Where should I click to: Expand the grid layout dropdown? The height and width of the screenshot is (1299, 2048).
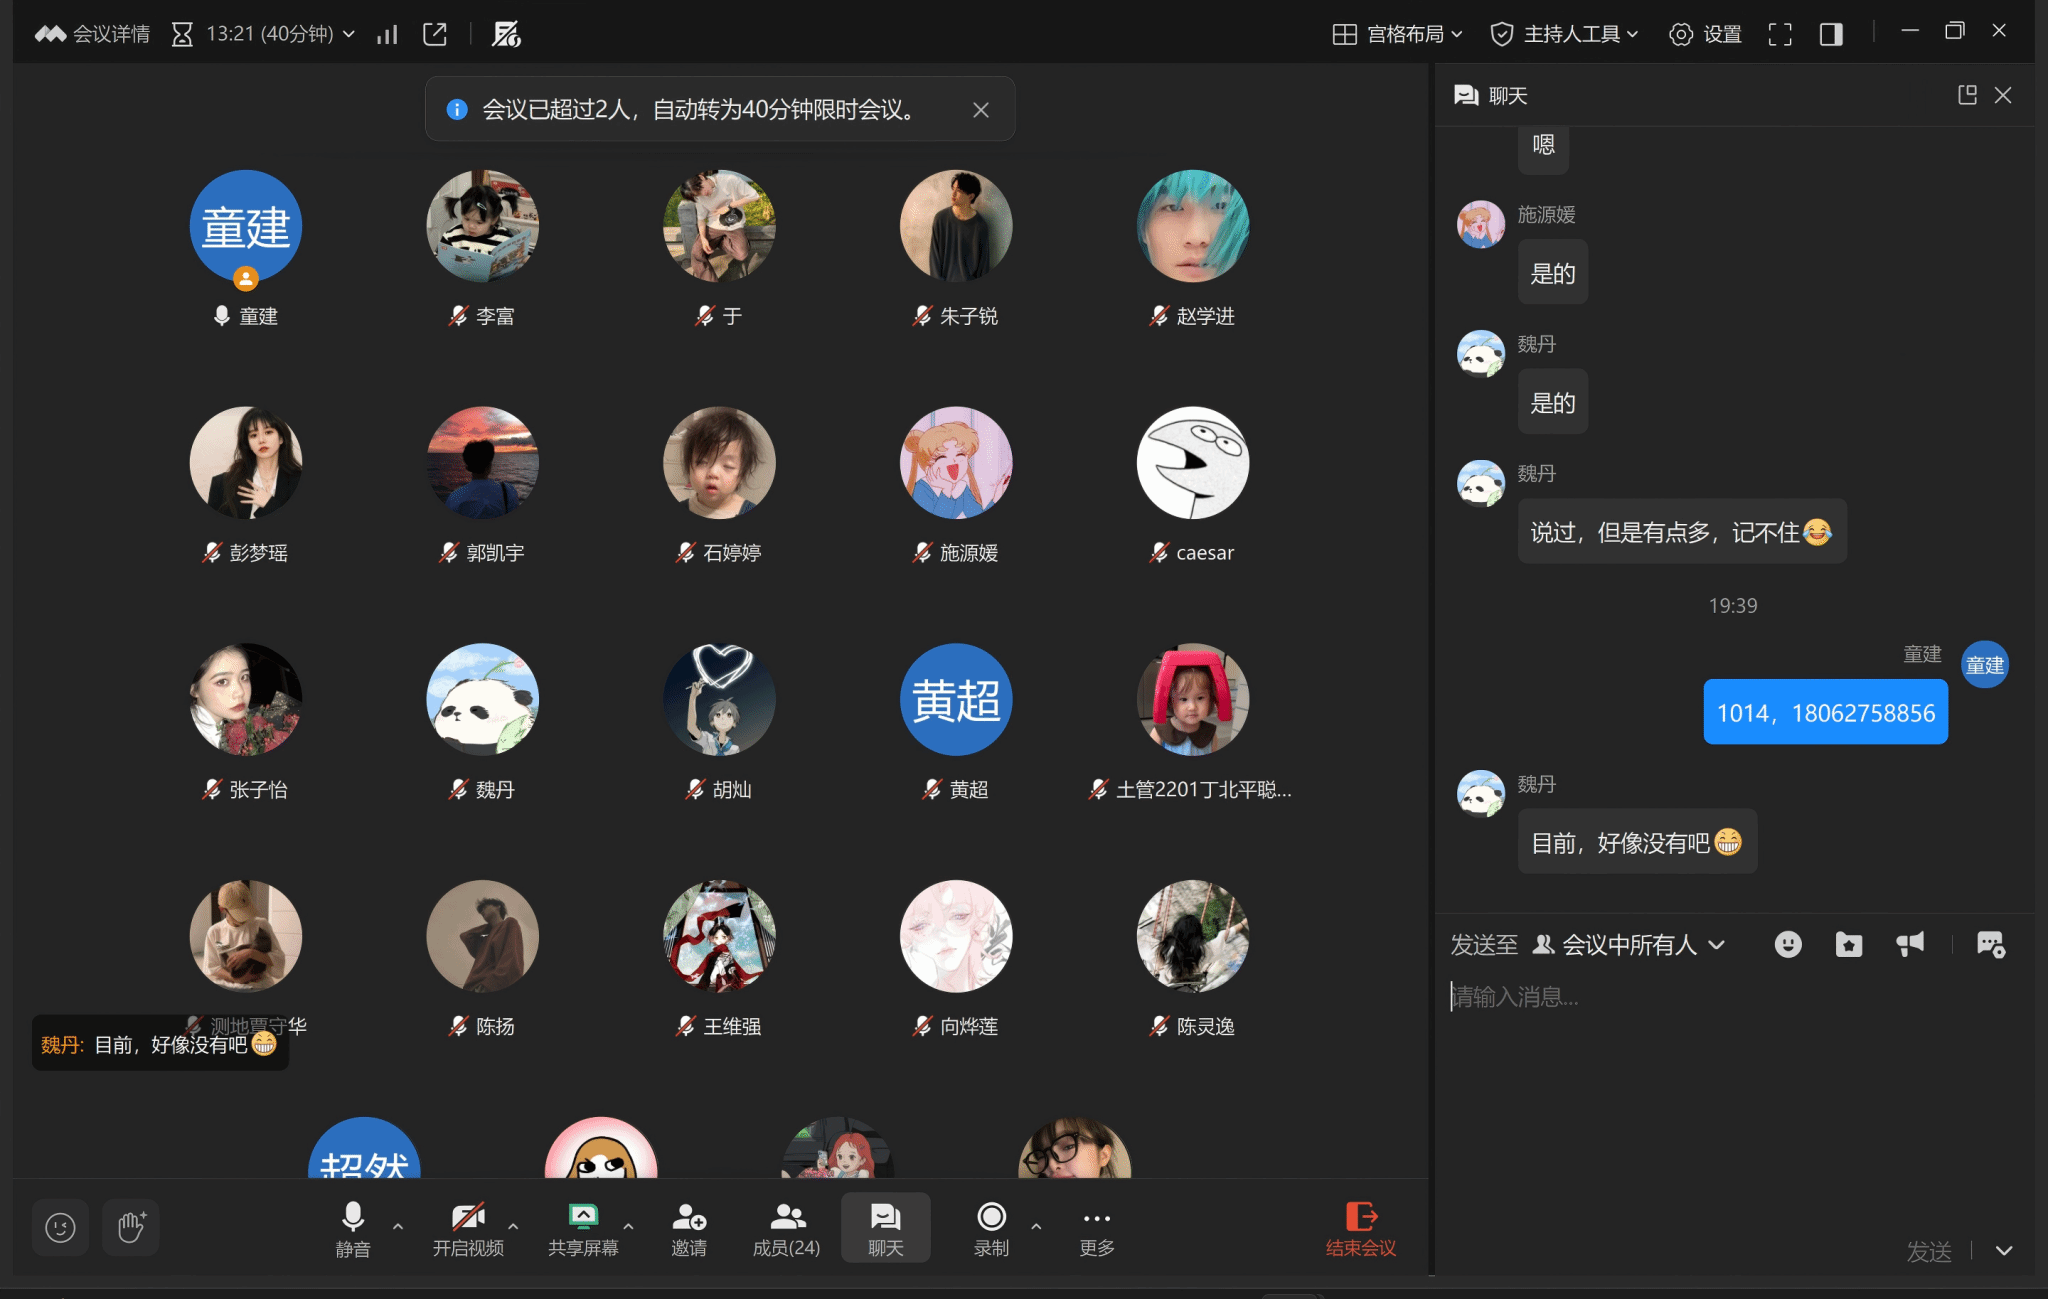pyautogui.click(x=1398, y=35)
